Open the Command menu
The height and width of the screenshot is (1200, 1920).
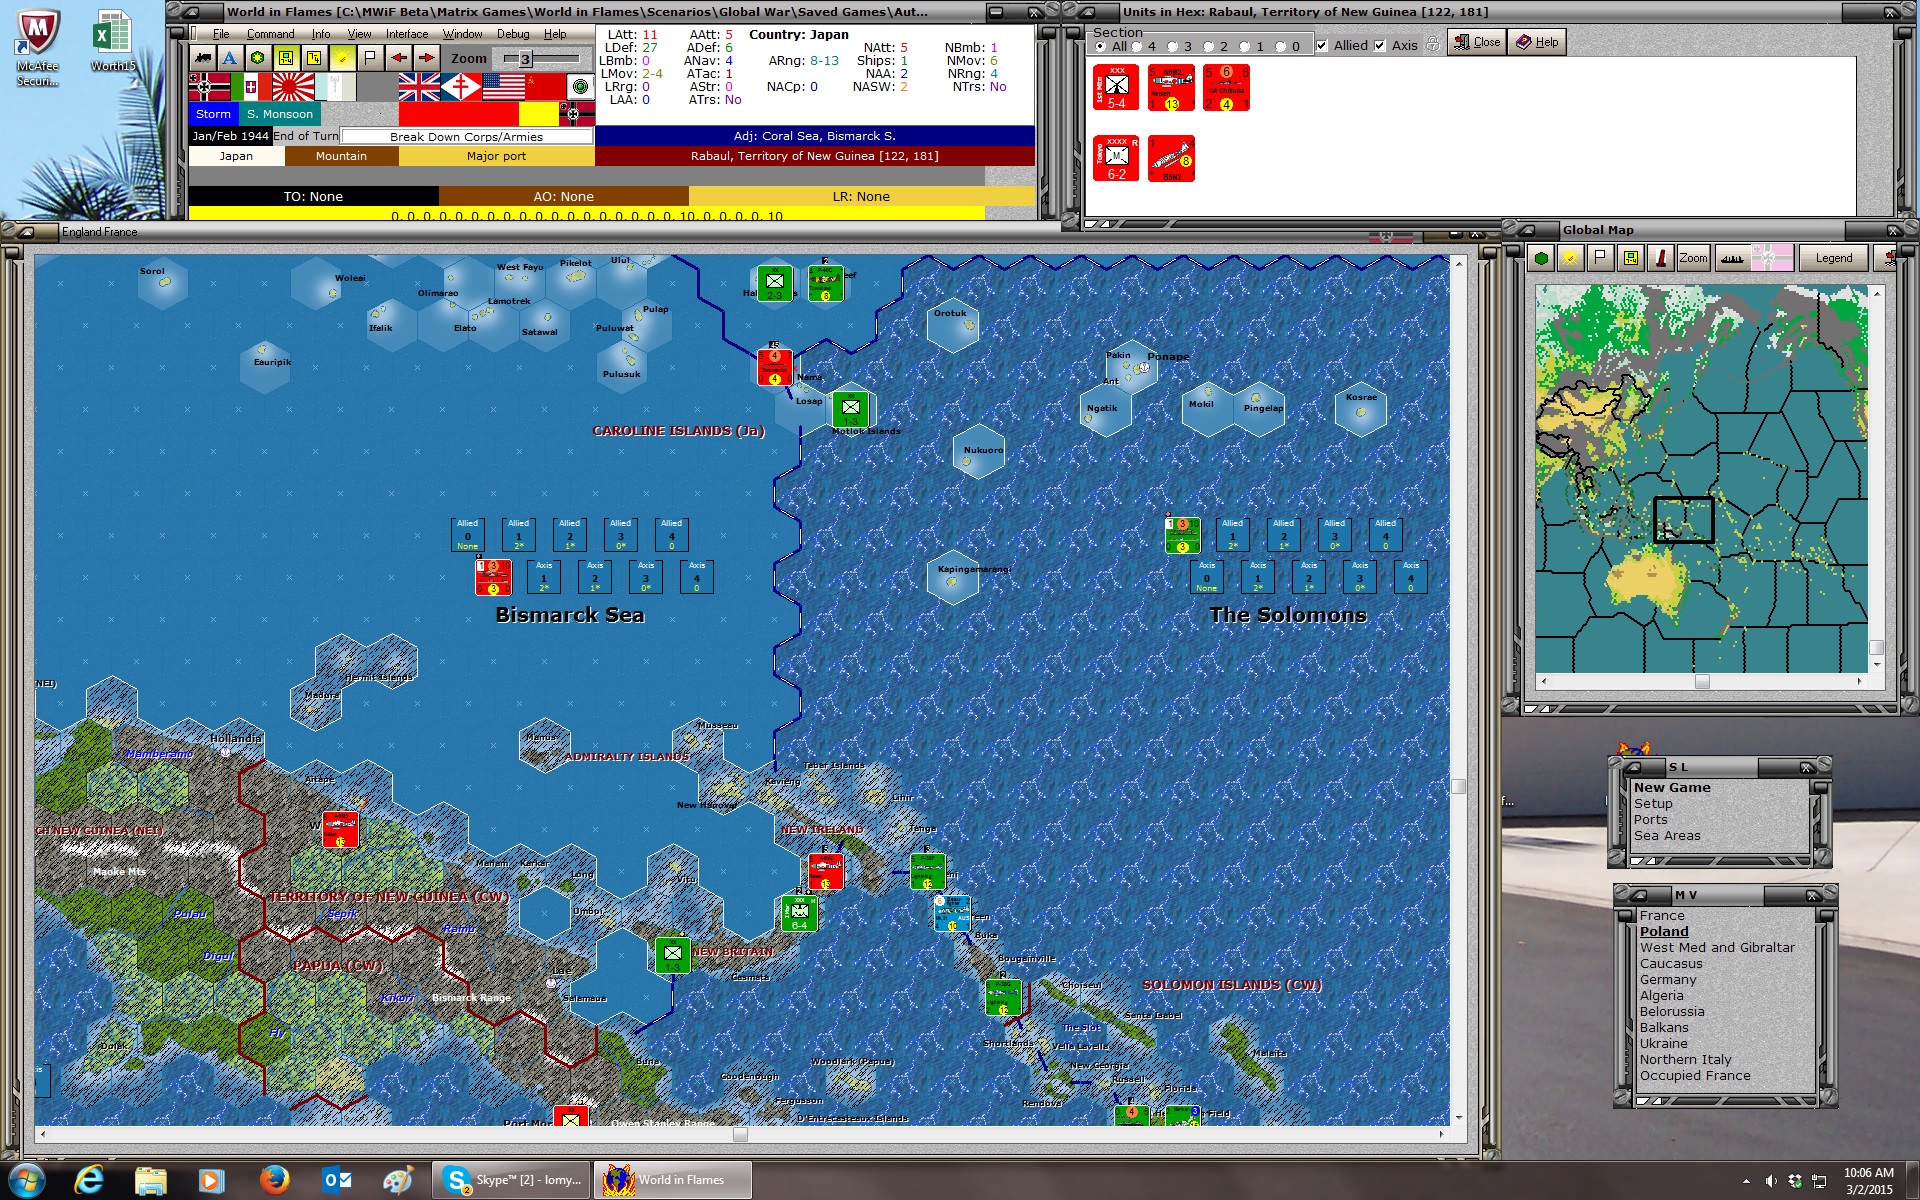pyautogui.click(x=270, y=34)
